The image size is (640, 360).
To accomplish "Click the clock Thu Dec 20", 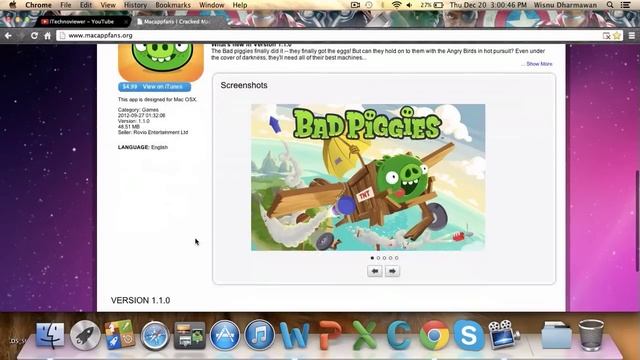I will (488, 5).
